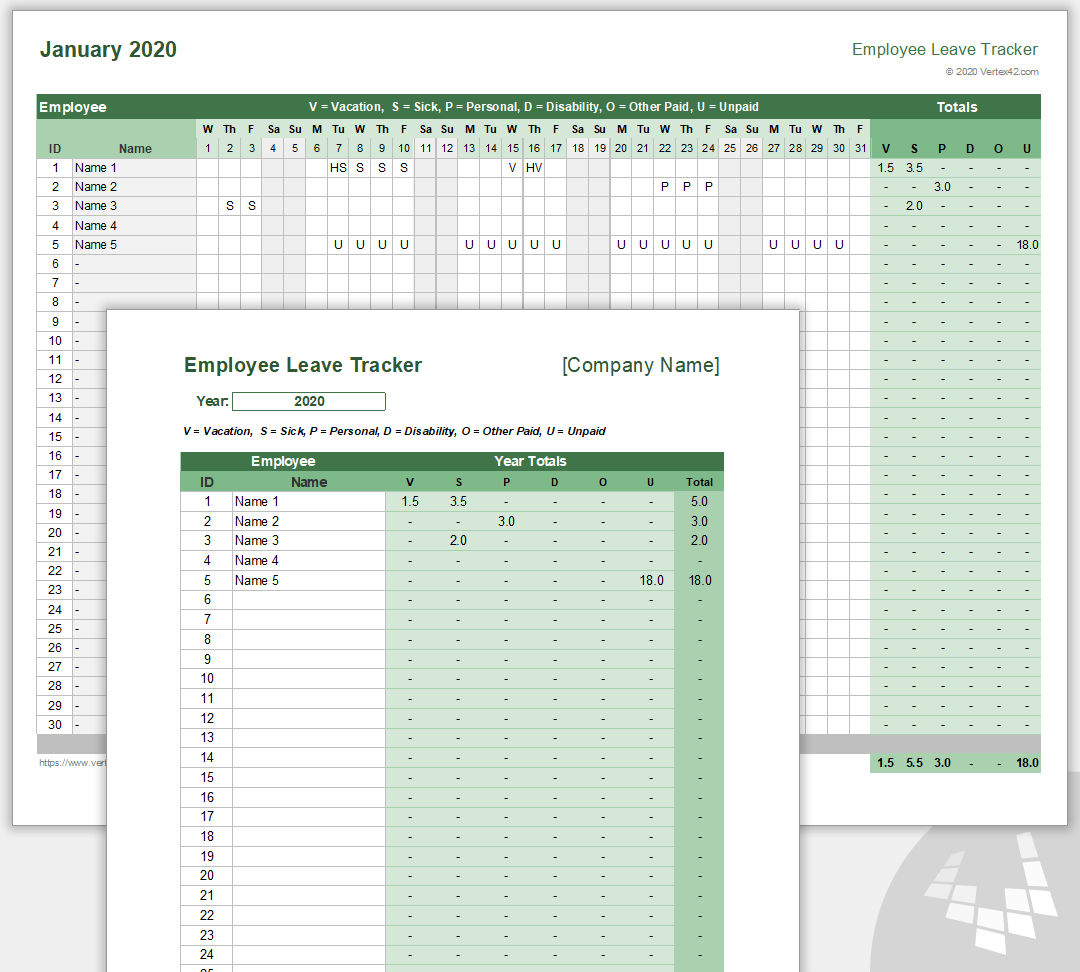Select the 3.0 Personal total for Name 2

tap(506, 520)
